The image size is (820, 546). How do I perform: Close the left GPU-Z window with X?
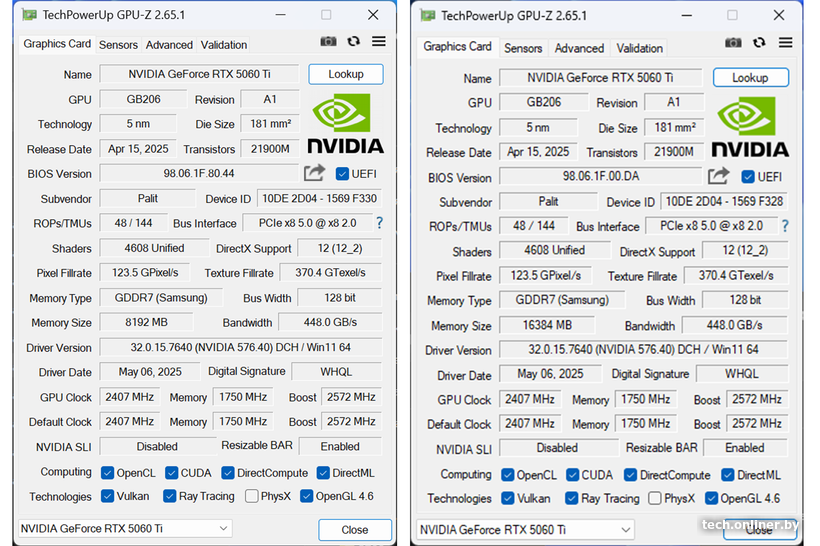[x=373, y=15]
